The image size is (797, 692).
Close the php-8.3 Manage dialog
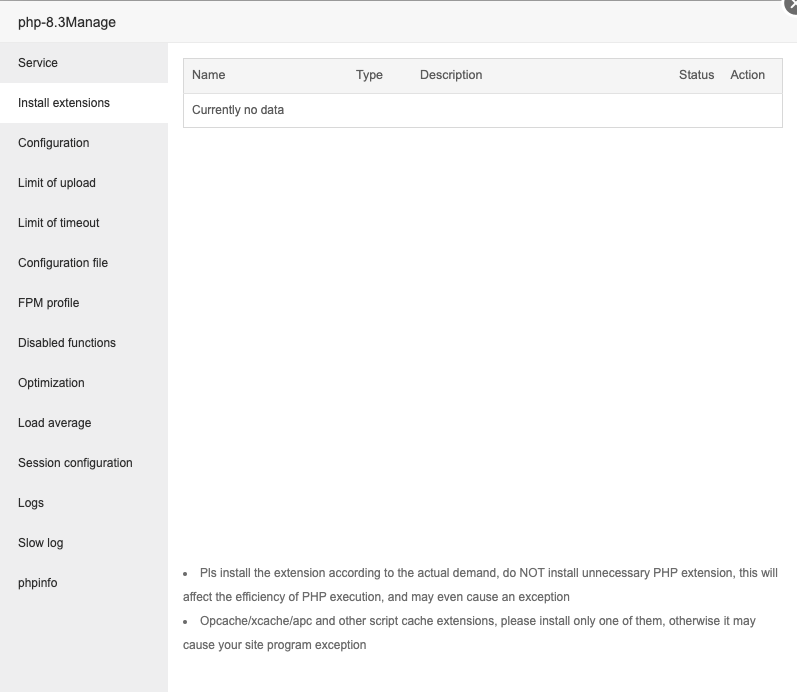click(791, 6)
